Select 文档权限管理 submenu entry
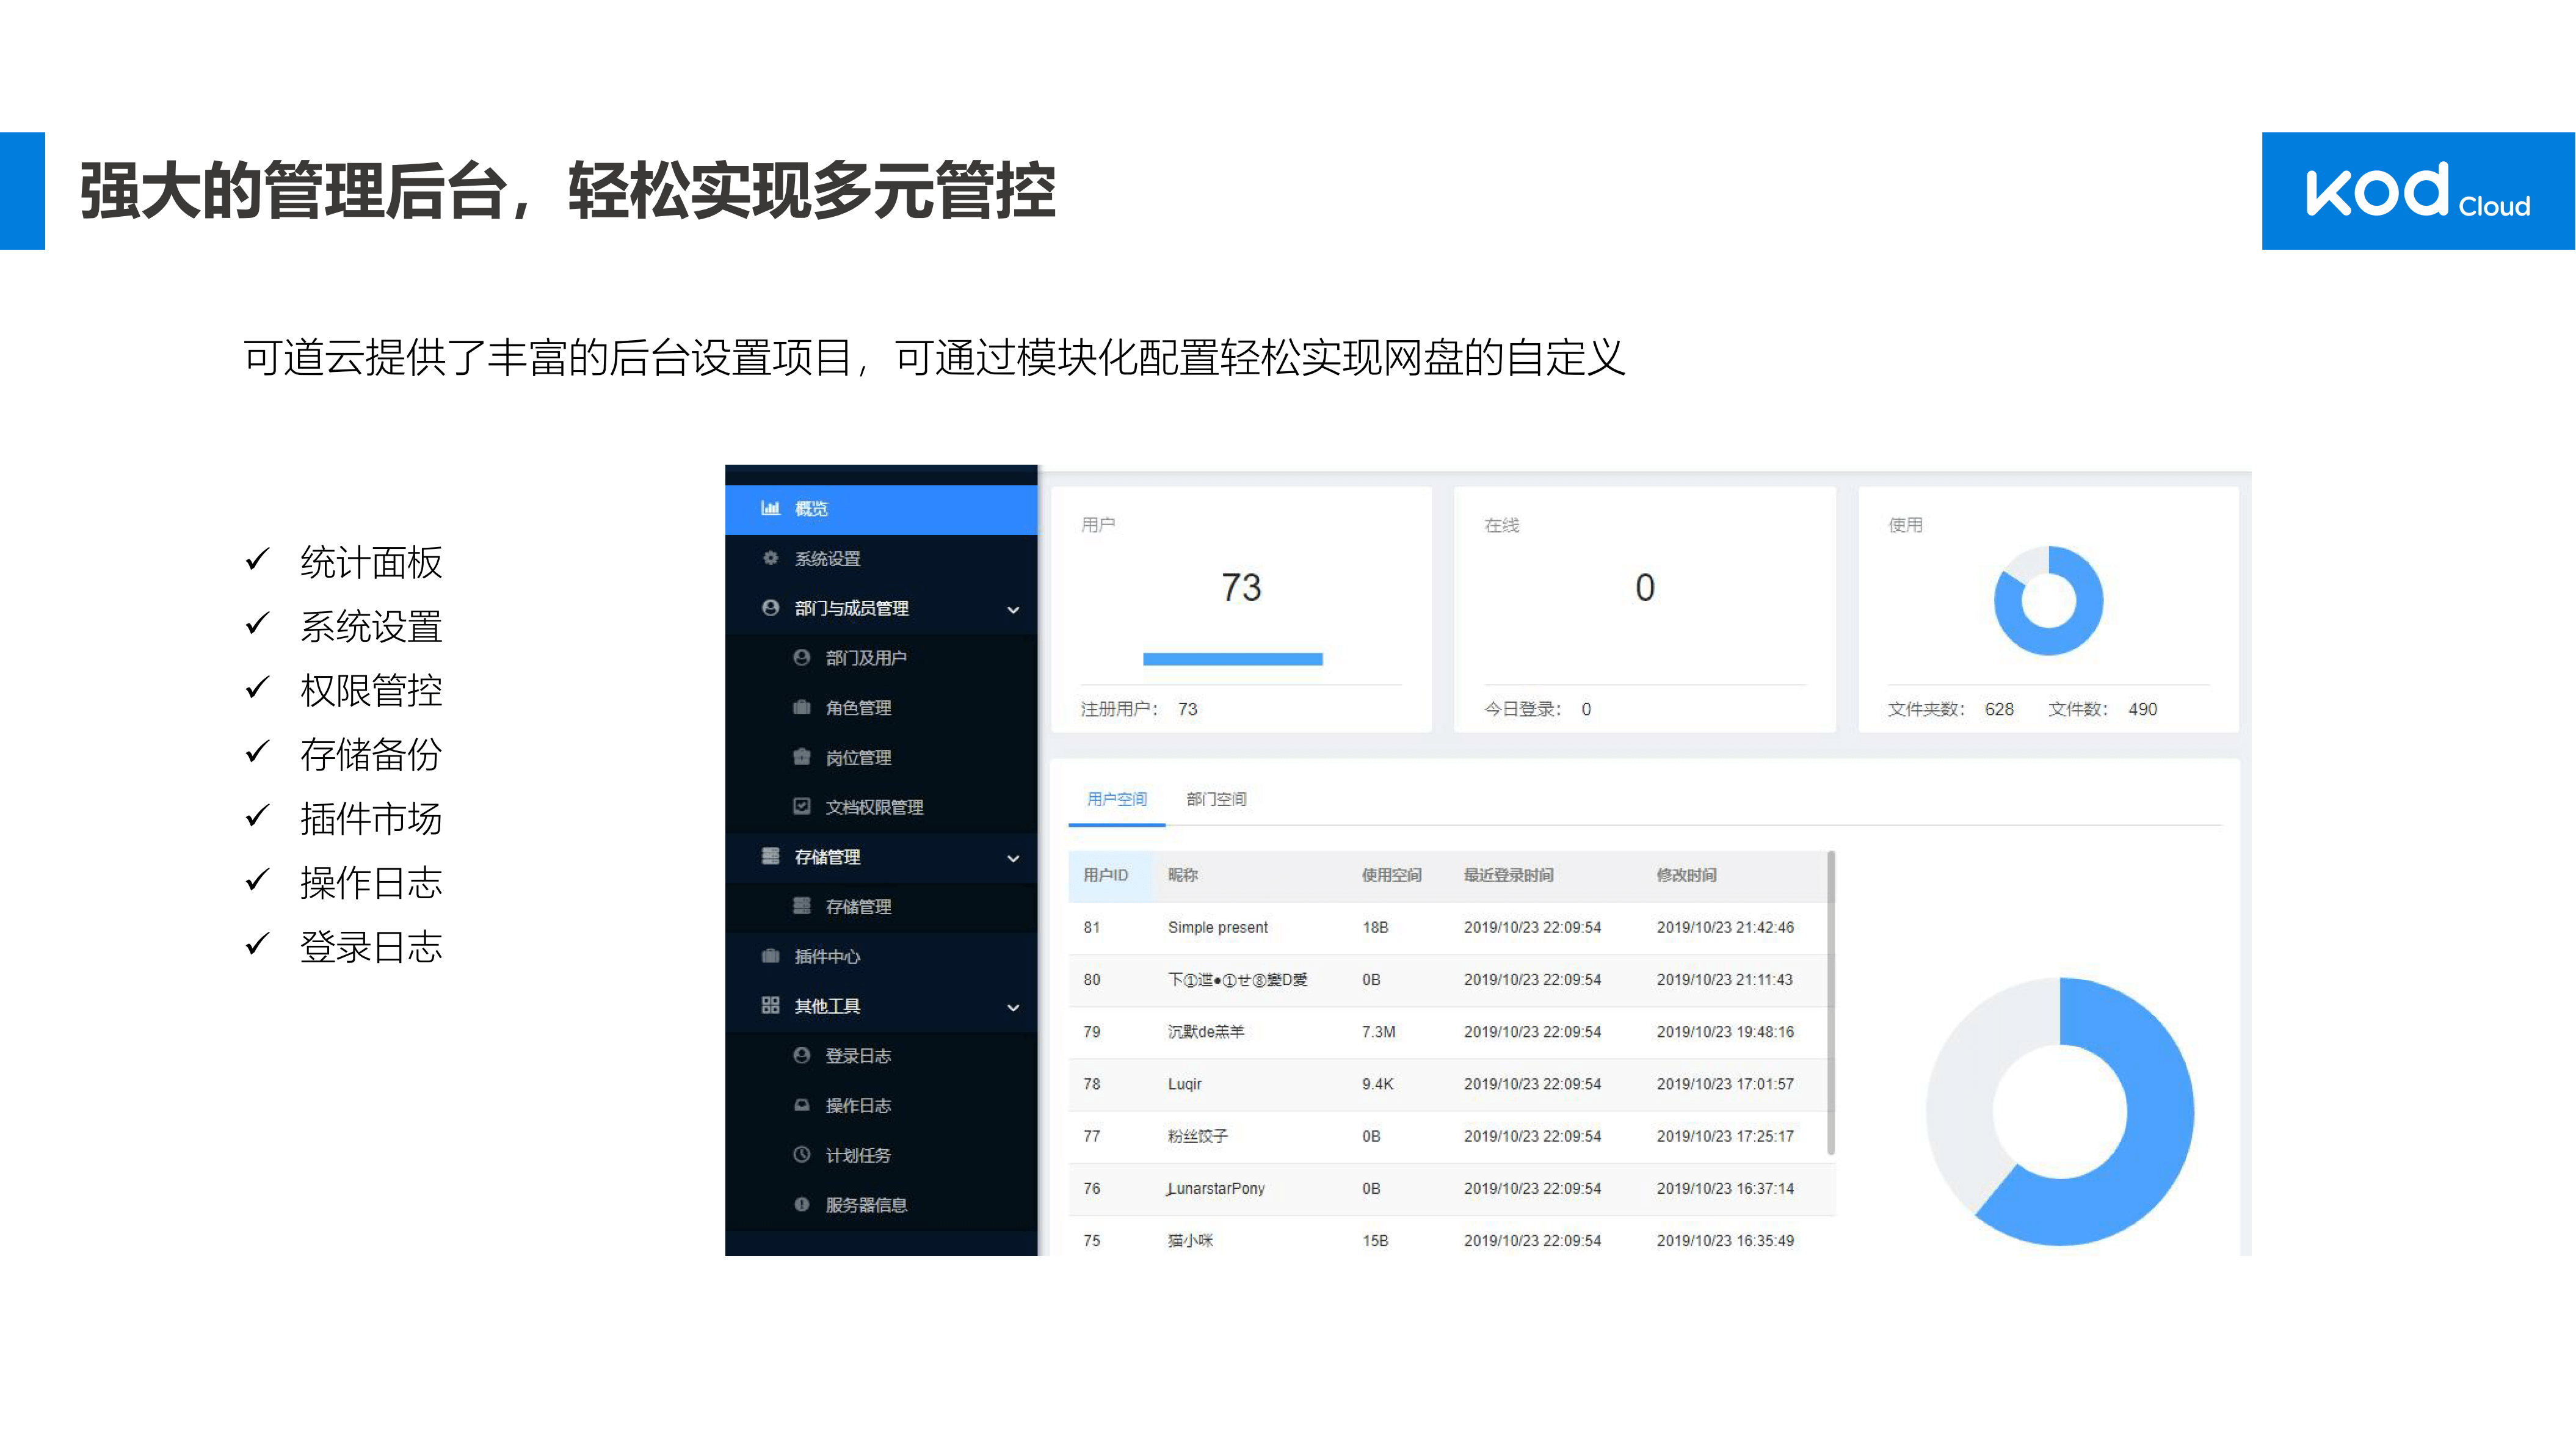 click(x=881, y=807)
